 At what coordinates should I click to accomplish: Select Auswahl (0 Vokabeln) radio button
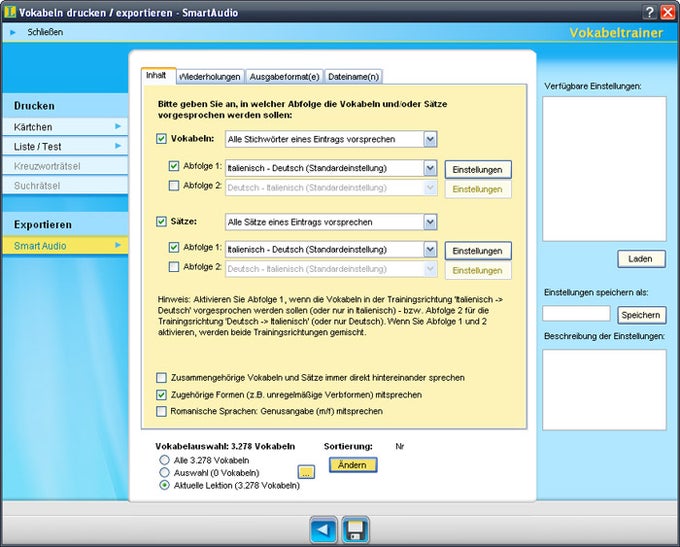pos(164,472)
